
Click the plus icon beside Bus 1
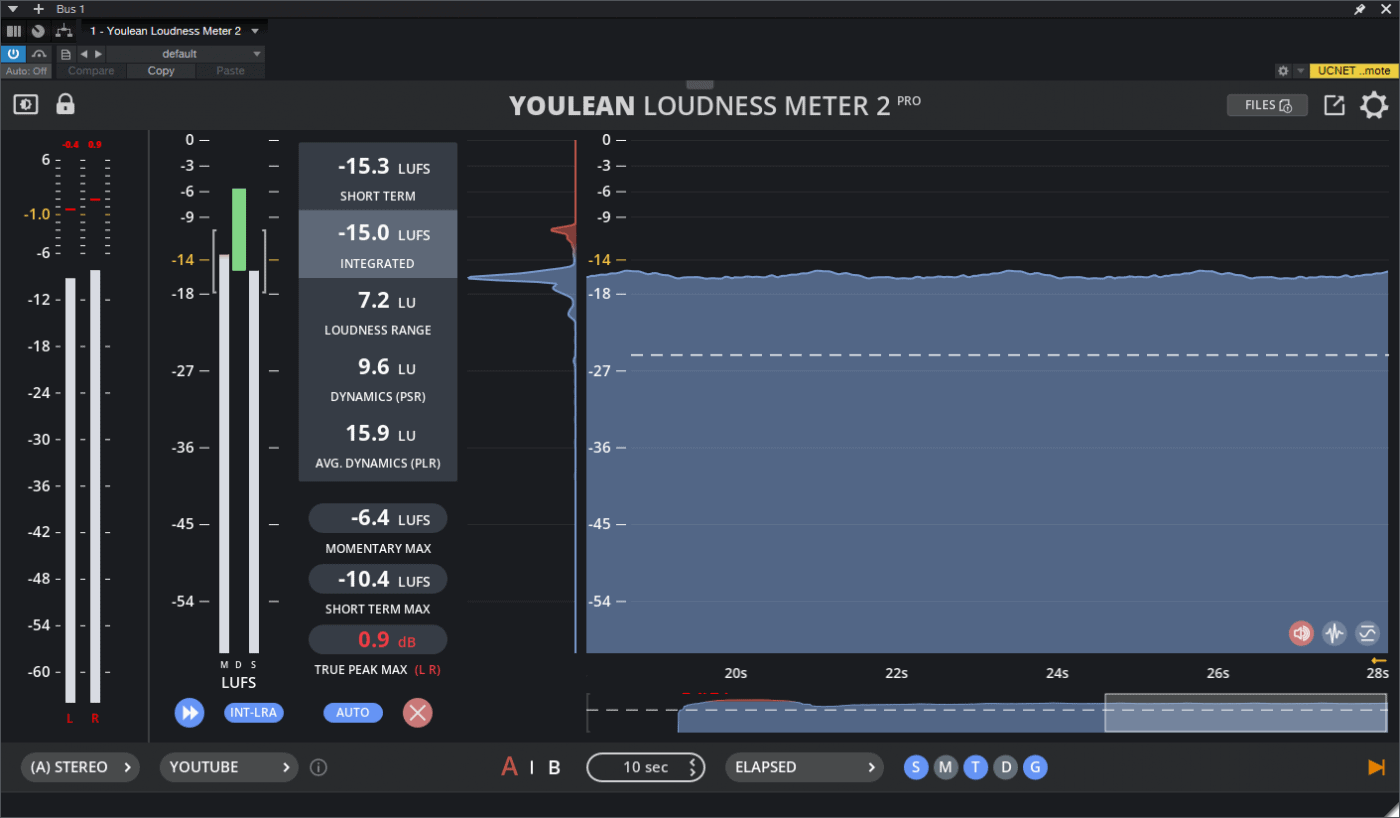click(39, 9)
